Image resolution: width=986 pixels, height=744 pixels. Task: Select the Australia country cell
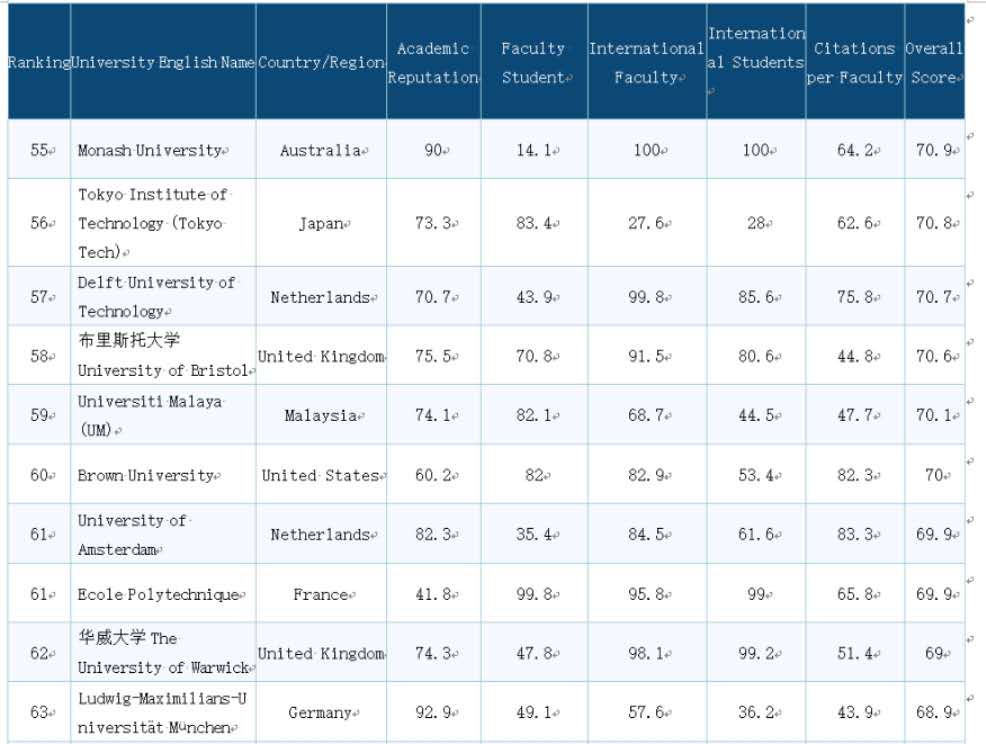pos(323,150)
